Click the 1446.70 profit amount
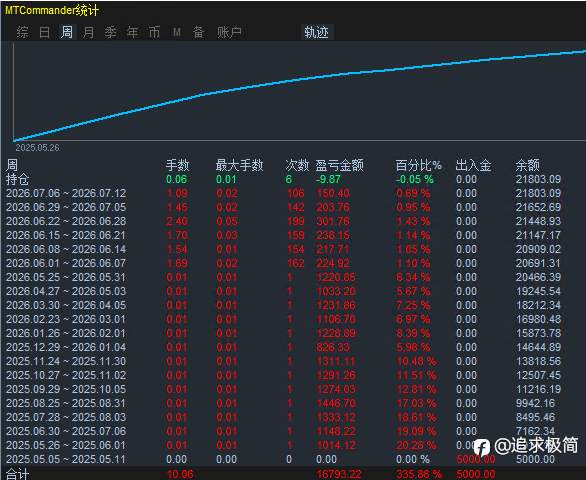Viewport: 586px width, 480px height. click(336, 403)
